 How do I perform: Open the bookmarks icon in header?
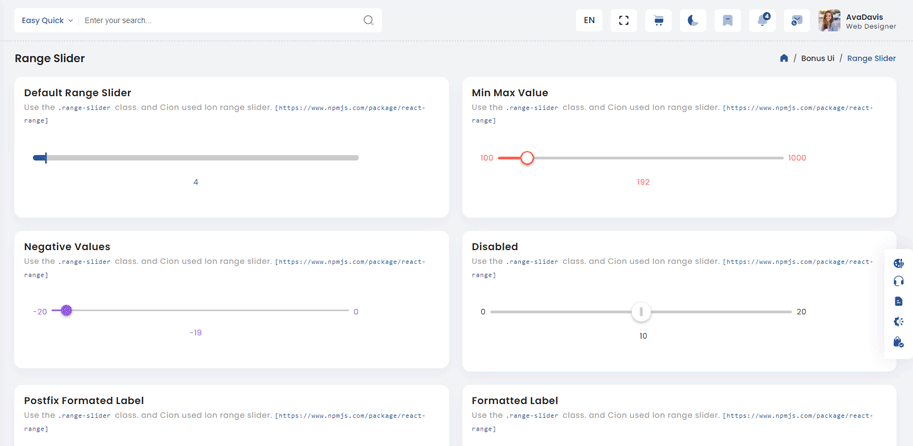pyautogui.click(x=728, y=20)
